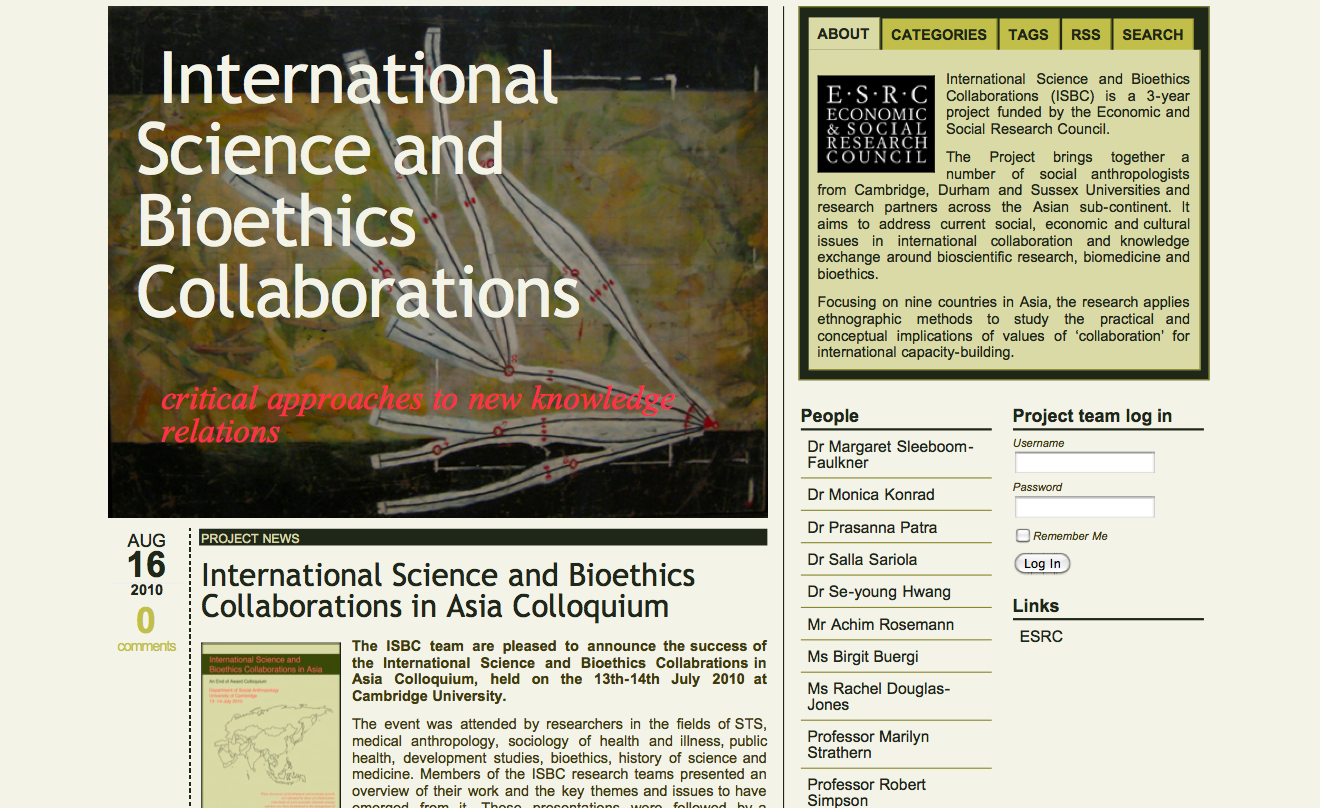The height and width of the screenshot is (808, 1320).
Task: Click the post date 'AUG 16 2010'
Action: (146, 565)
